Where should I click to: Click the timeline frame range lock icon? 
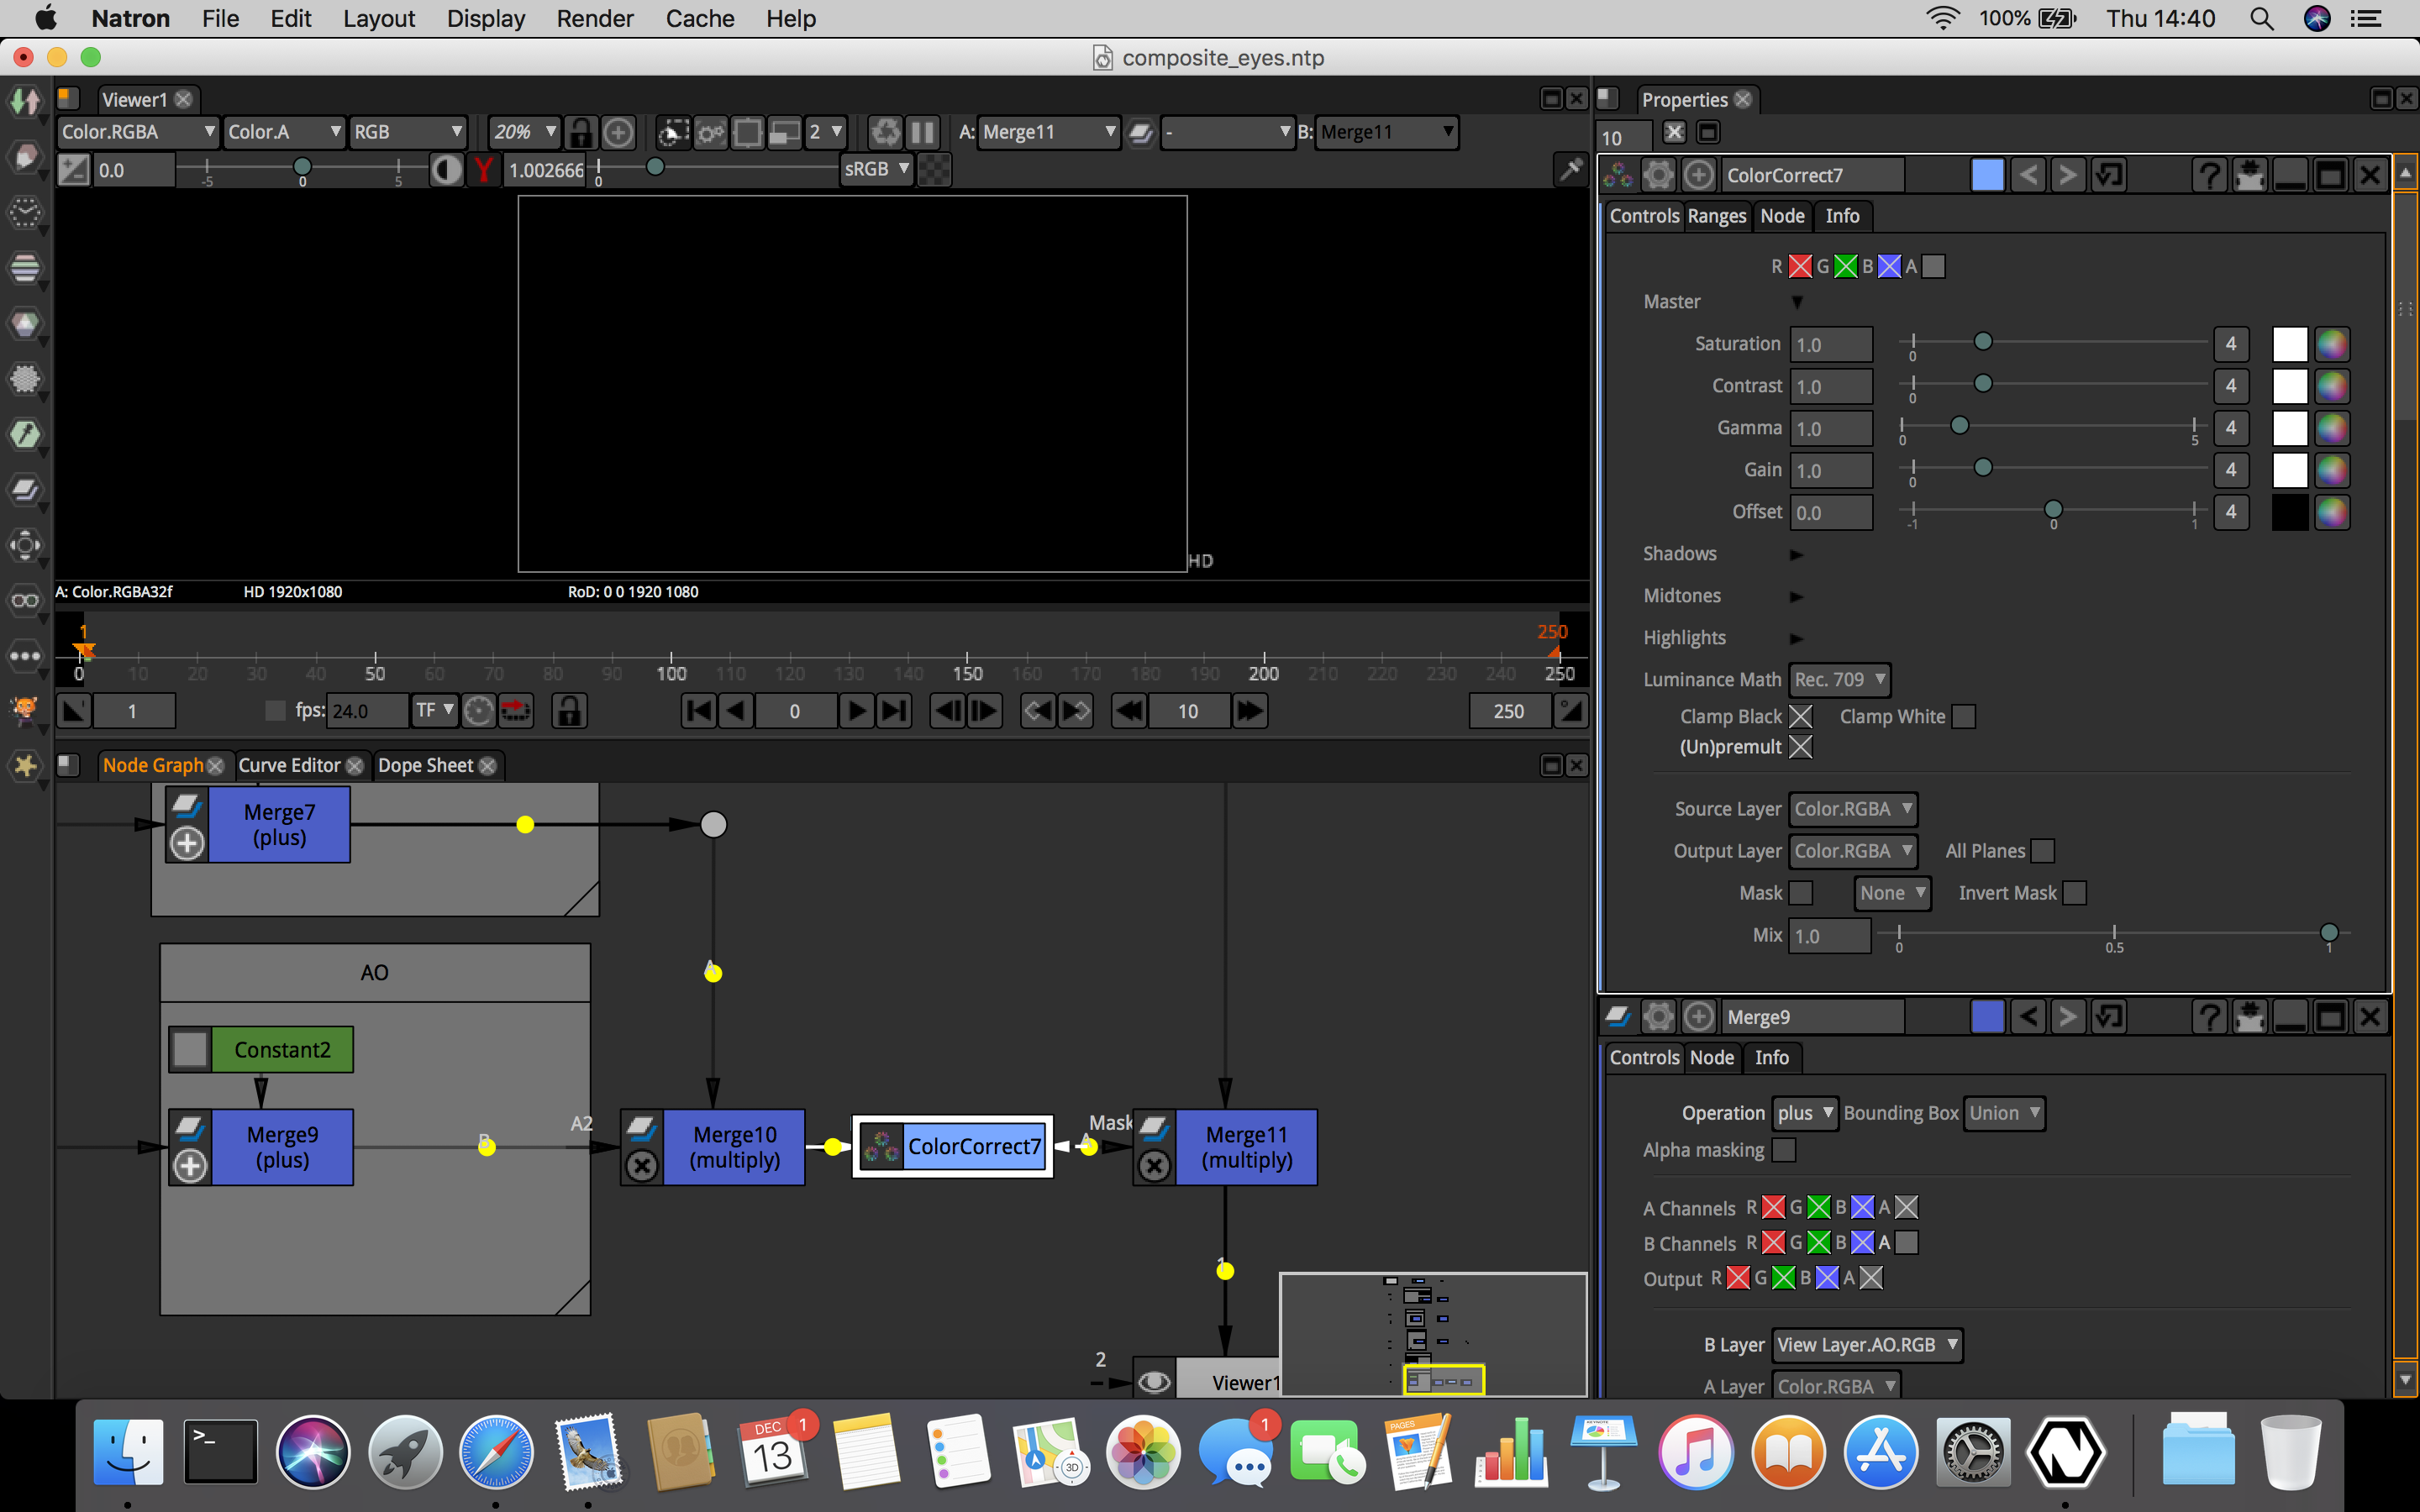(x=569, y=711)
